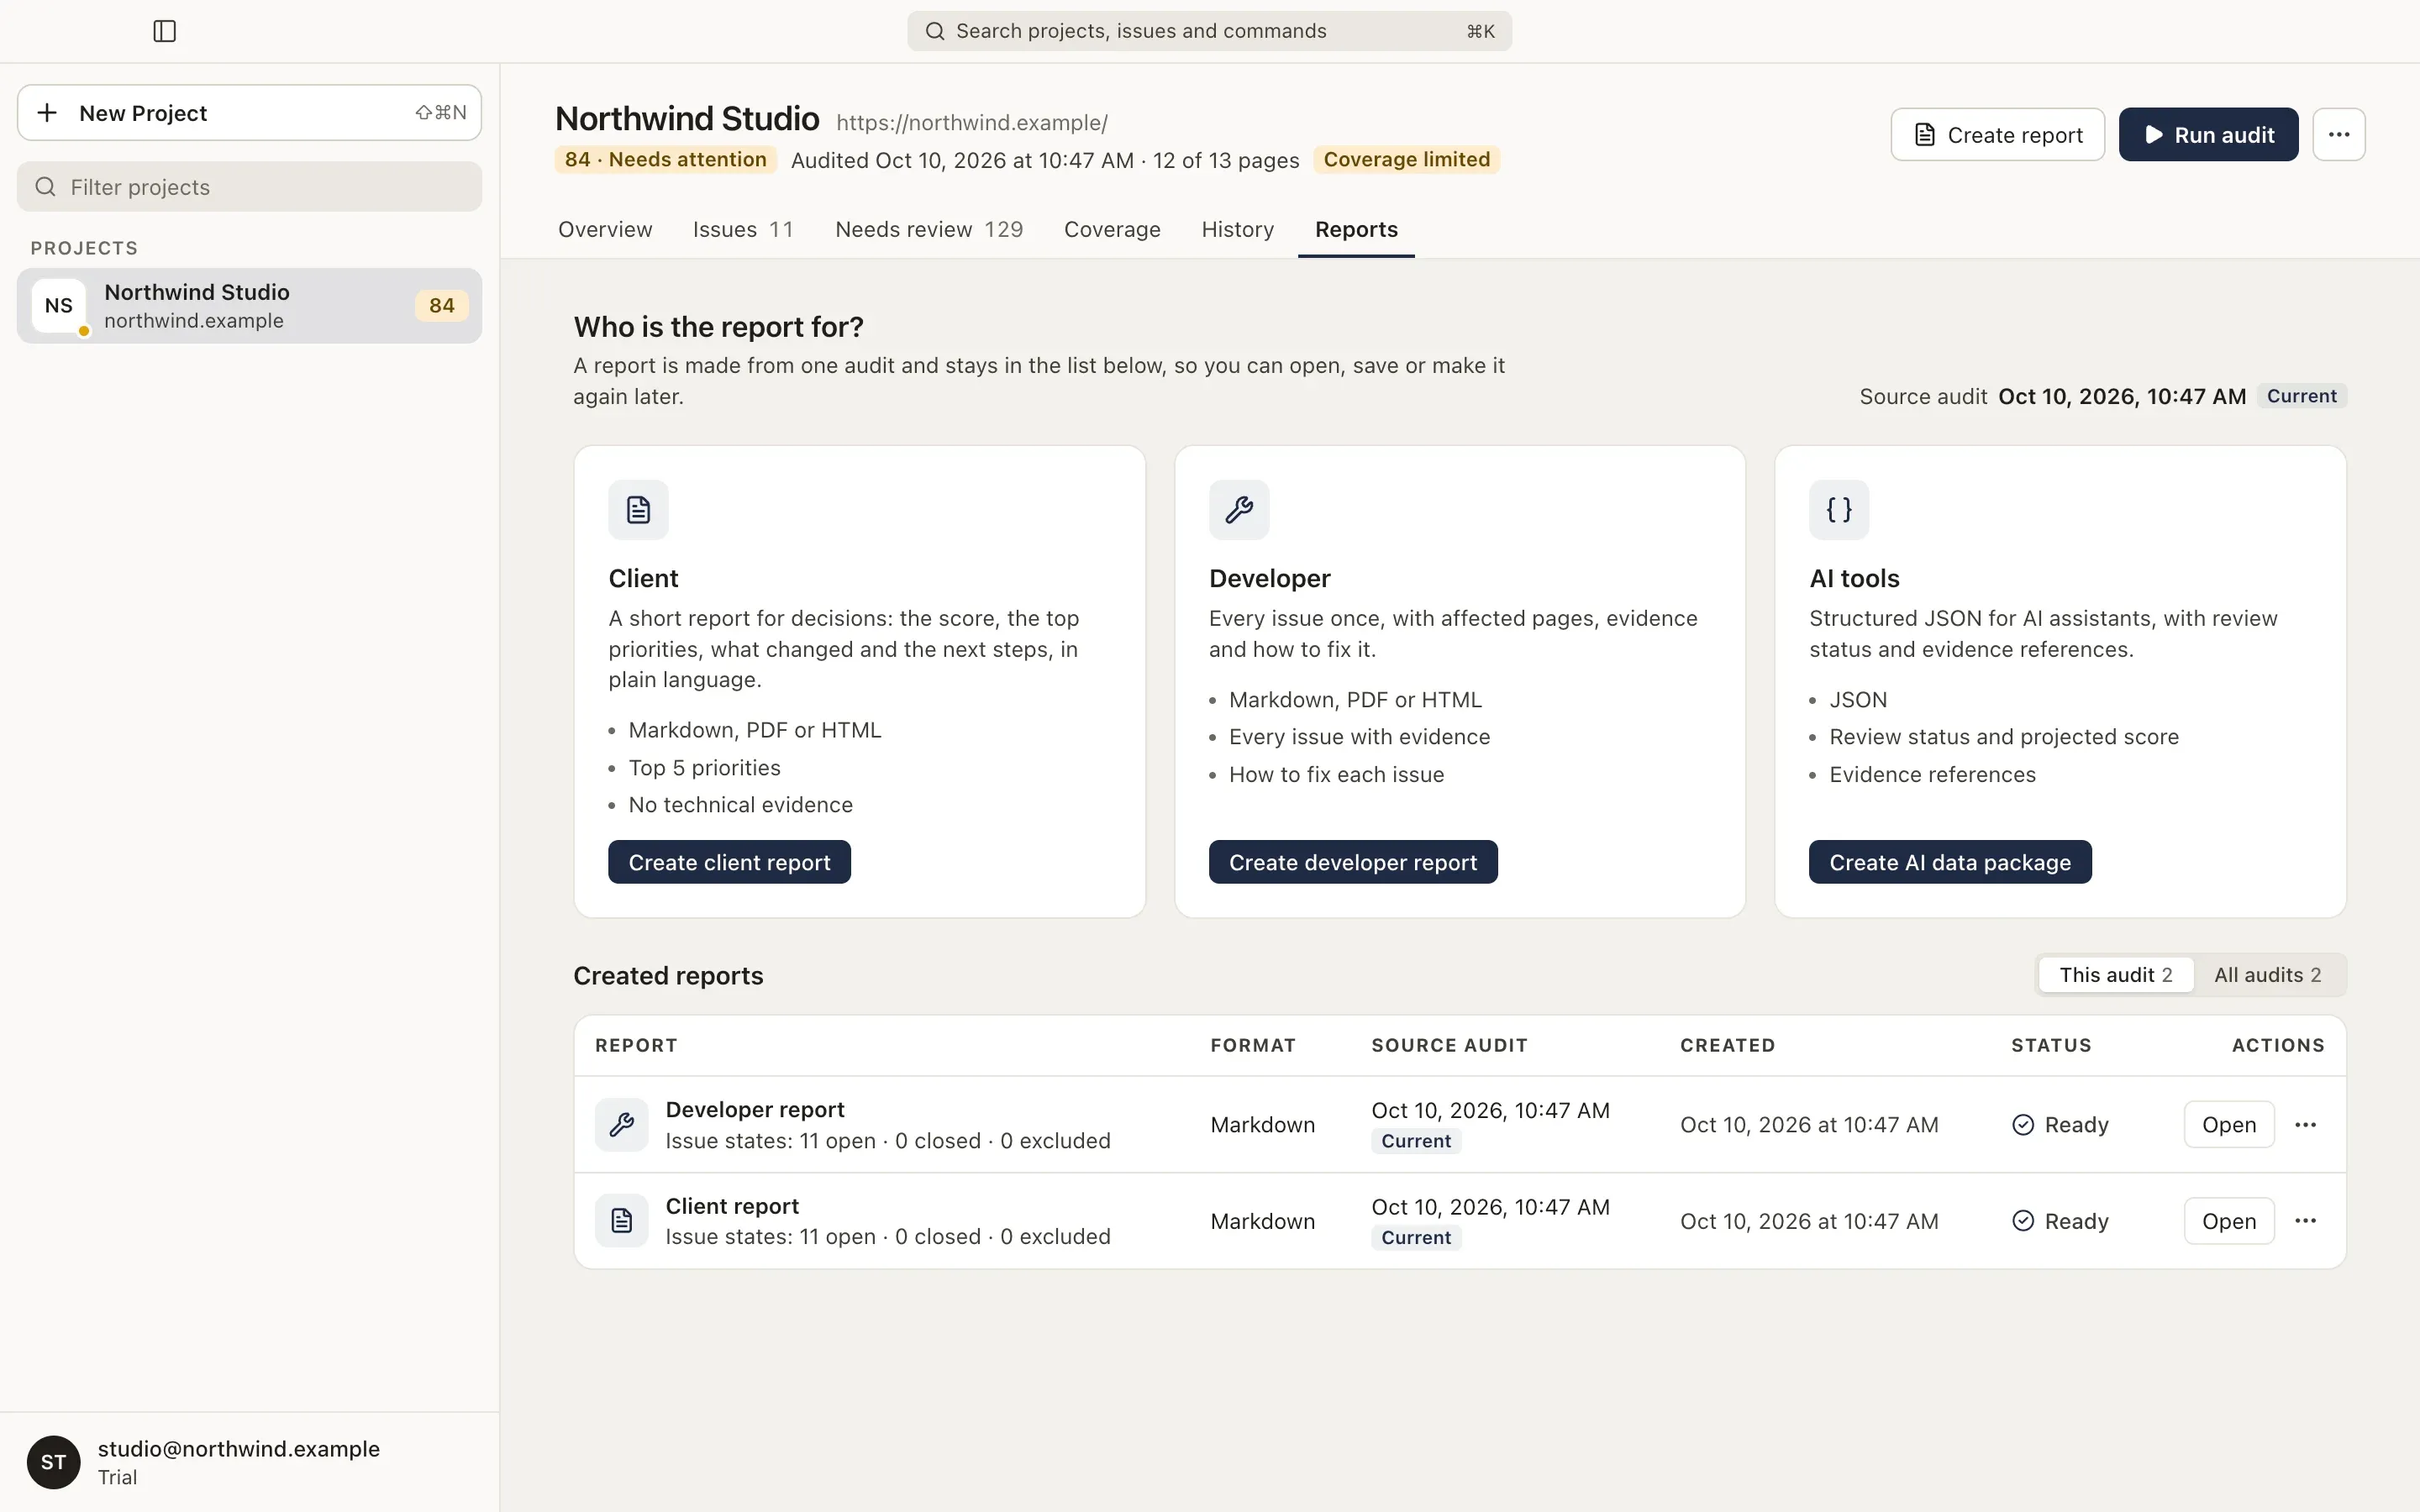2420x1512 pixels.
Task: Toggle the sidebar panel icon
Action: coord(165,31)
